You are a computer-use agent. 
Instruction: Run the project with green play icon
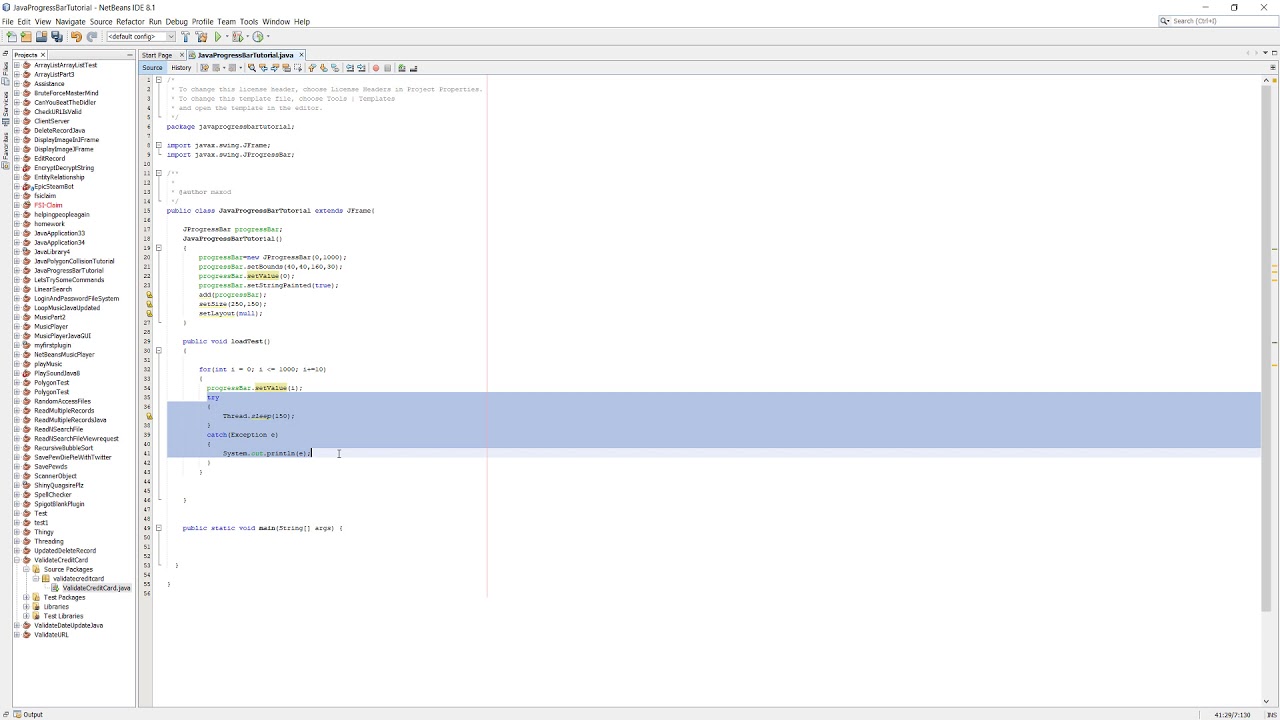click(x=217, y=37)
